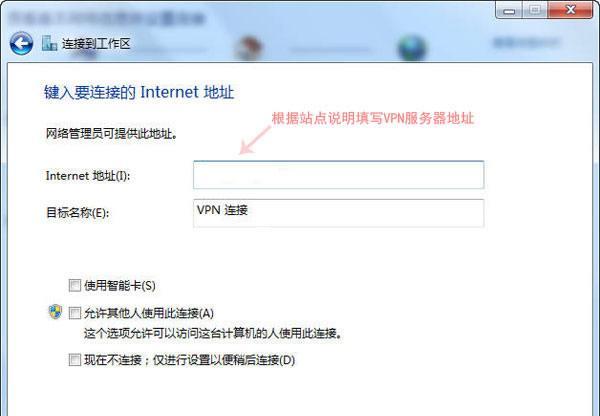This screenshot has width=600, height=416.
Task: Click the 允许其他人使用此连接(A) label text
Action: pos(149,313)
